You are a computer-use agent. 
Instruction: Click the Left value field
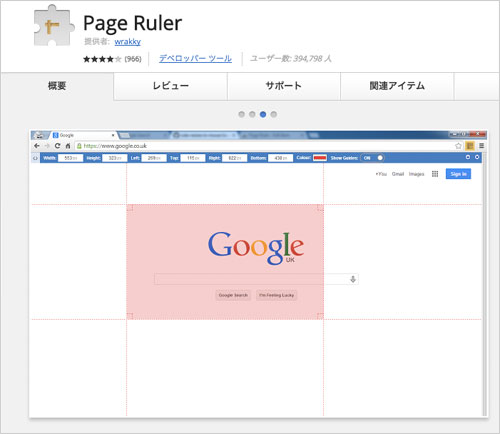[x=154, y=158]
